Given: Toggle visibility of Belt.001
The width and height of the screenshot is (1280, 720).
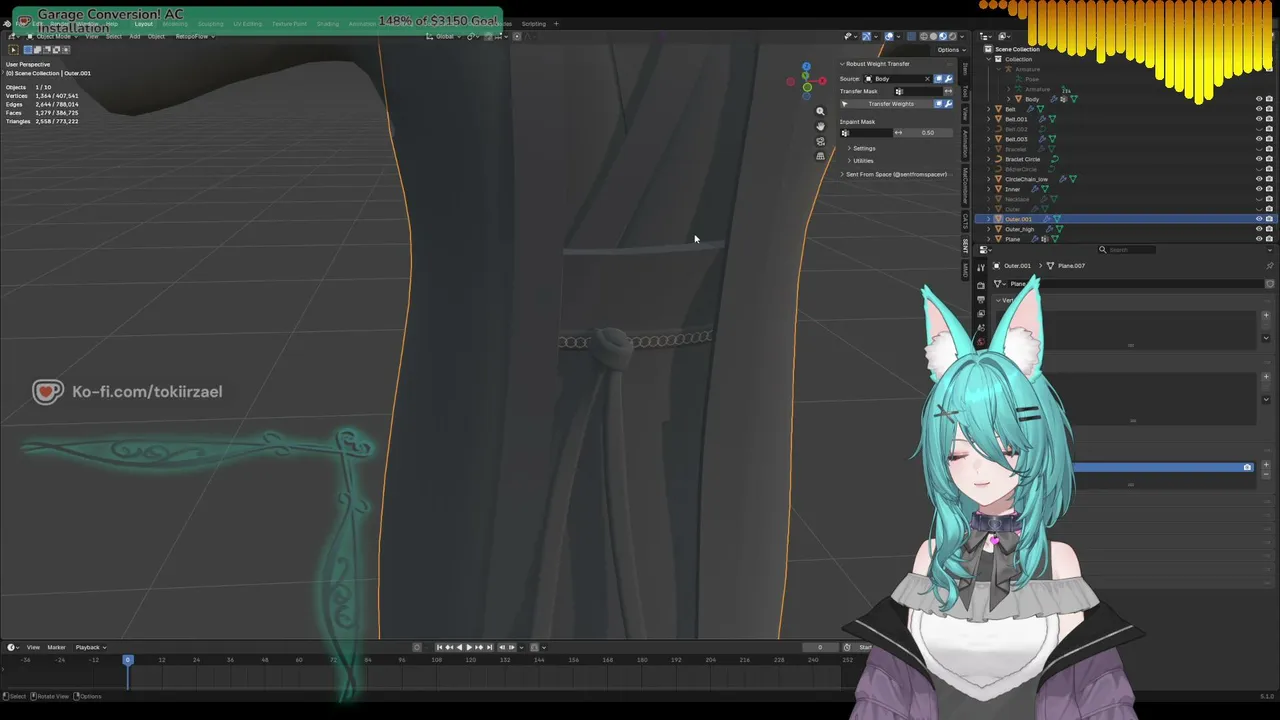Looking at the screenshot, I should tap(1259, 119).
